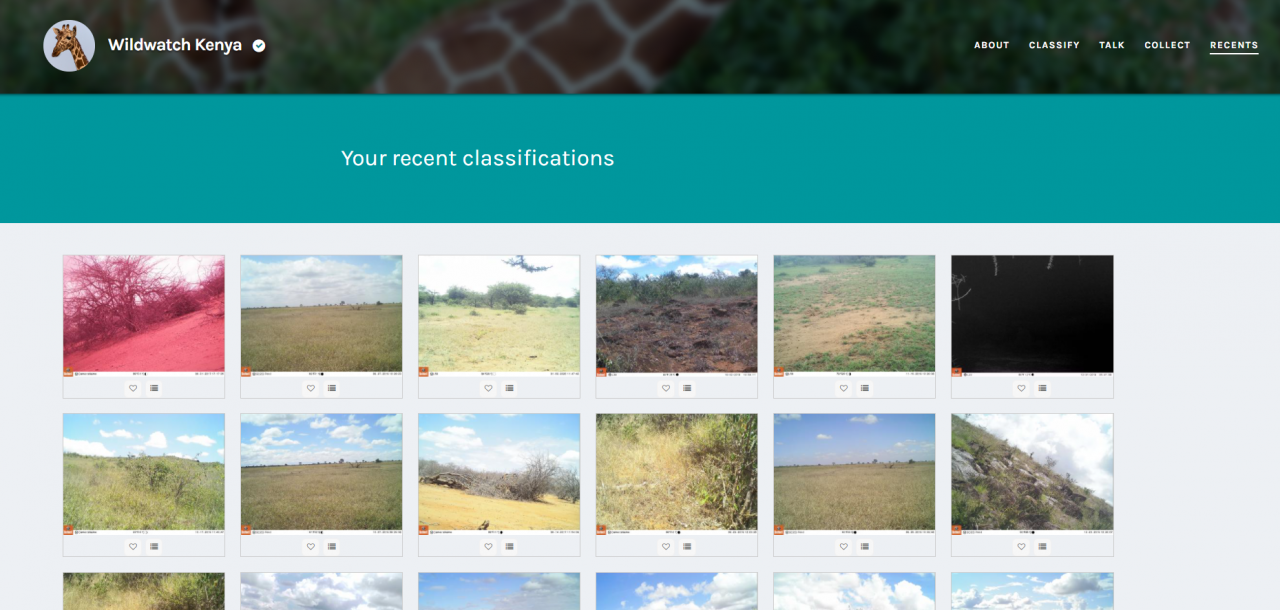Favorite the dark night camera image

[1021, 388]
